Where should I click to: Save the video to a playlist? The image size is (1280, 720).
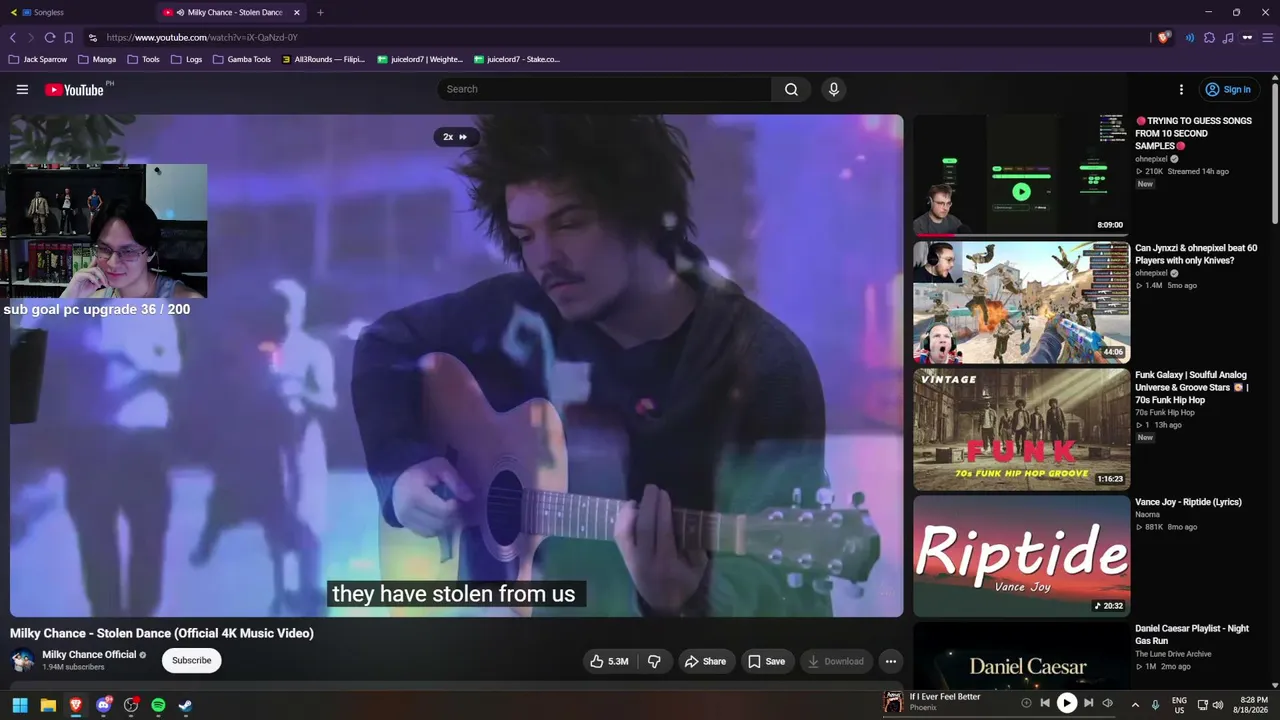pos(766,661)
